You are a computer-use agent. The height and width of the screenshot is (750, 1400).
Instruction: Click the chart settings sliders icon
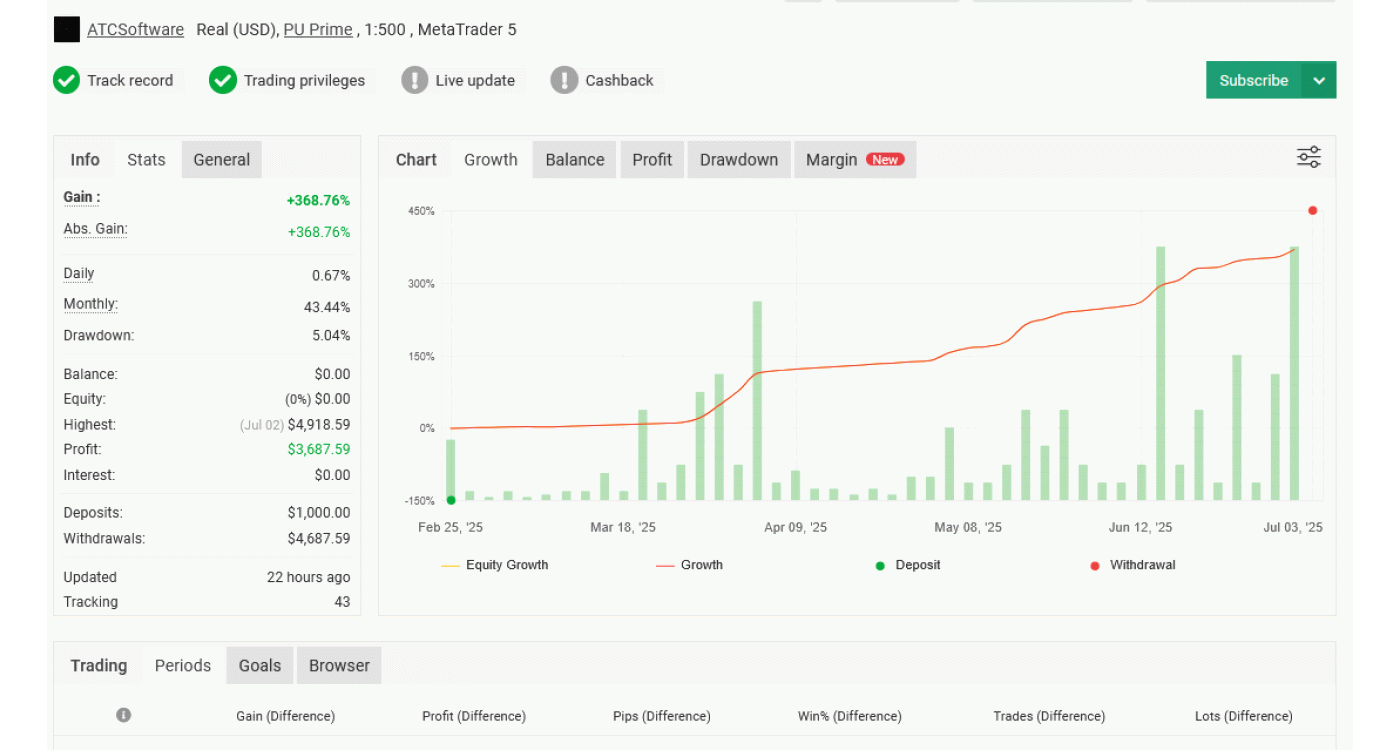1308,157
